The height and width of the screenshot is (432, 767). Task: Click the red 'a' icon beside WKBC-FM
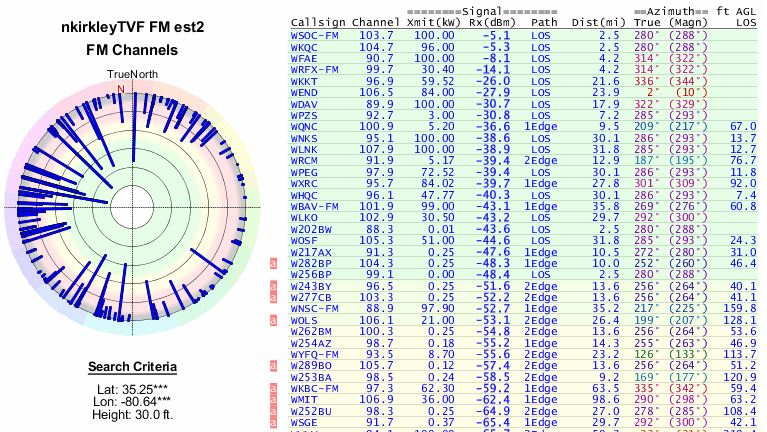(271, 389)
